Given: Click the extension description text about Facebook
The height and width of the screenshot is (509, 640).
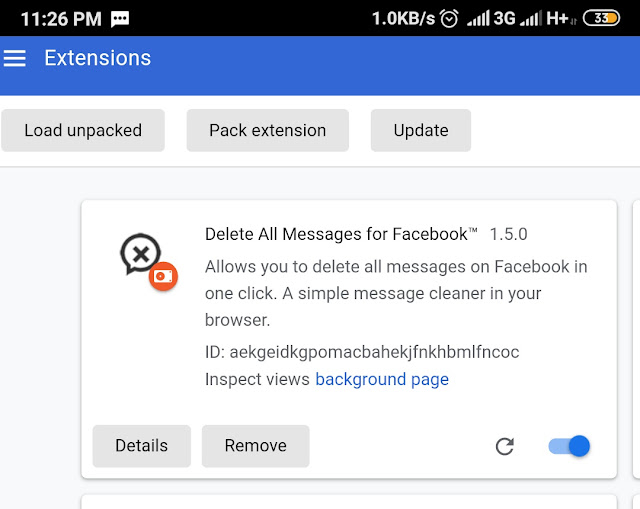Looking at the screenshot, I should (396, 293).
